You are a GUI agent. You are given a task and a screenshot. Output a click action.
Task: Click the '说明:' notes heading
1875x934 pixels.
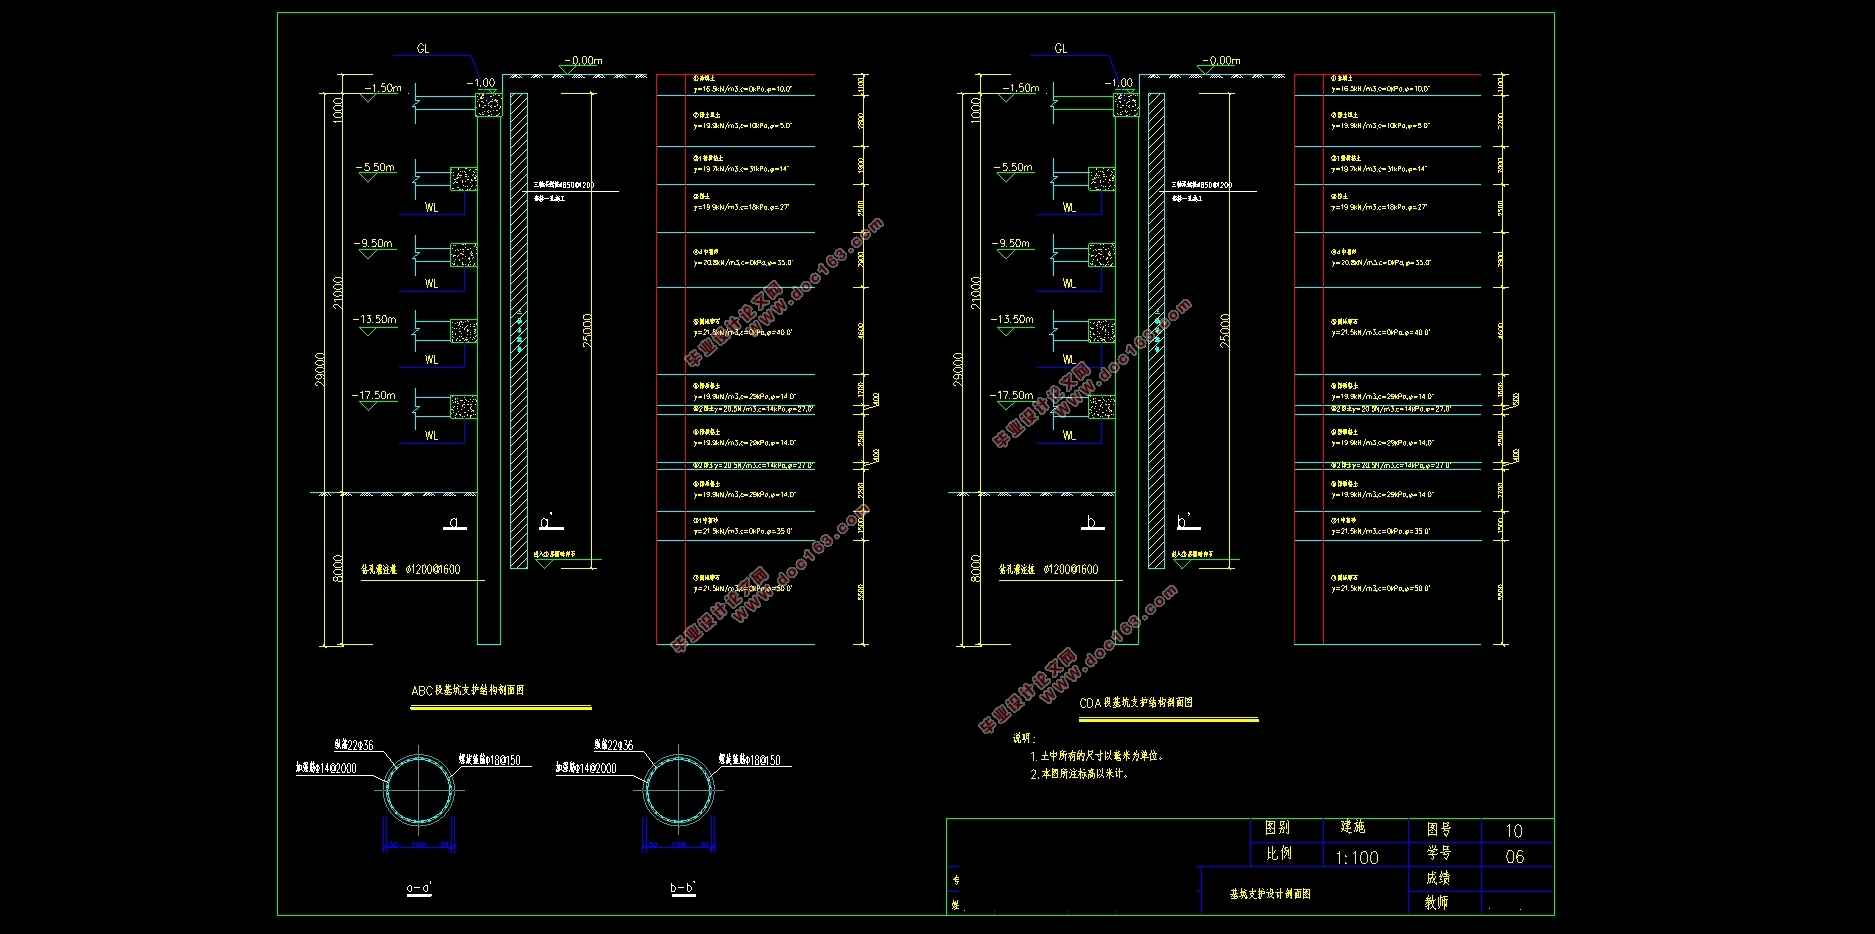click(x=1025, y=738)
